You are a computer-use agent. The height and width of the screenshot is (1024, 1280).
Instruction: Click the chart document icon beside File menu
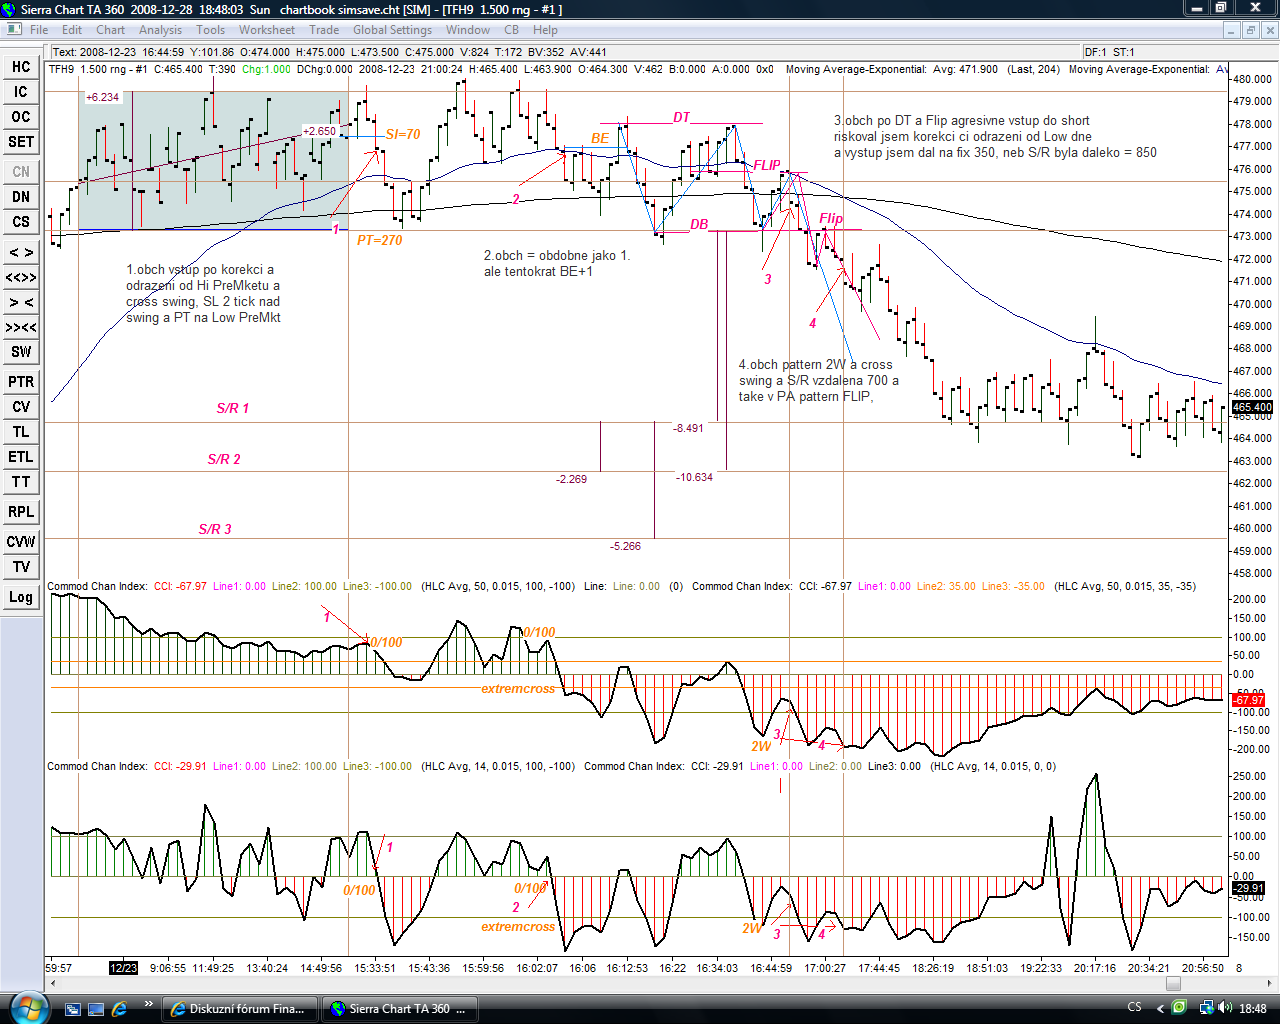[x=14, y=30]
